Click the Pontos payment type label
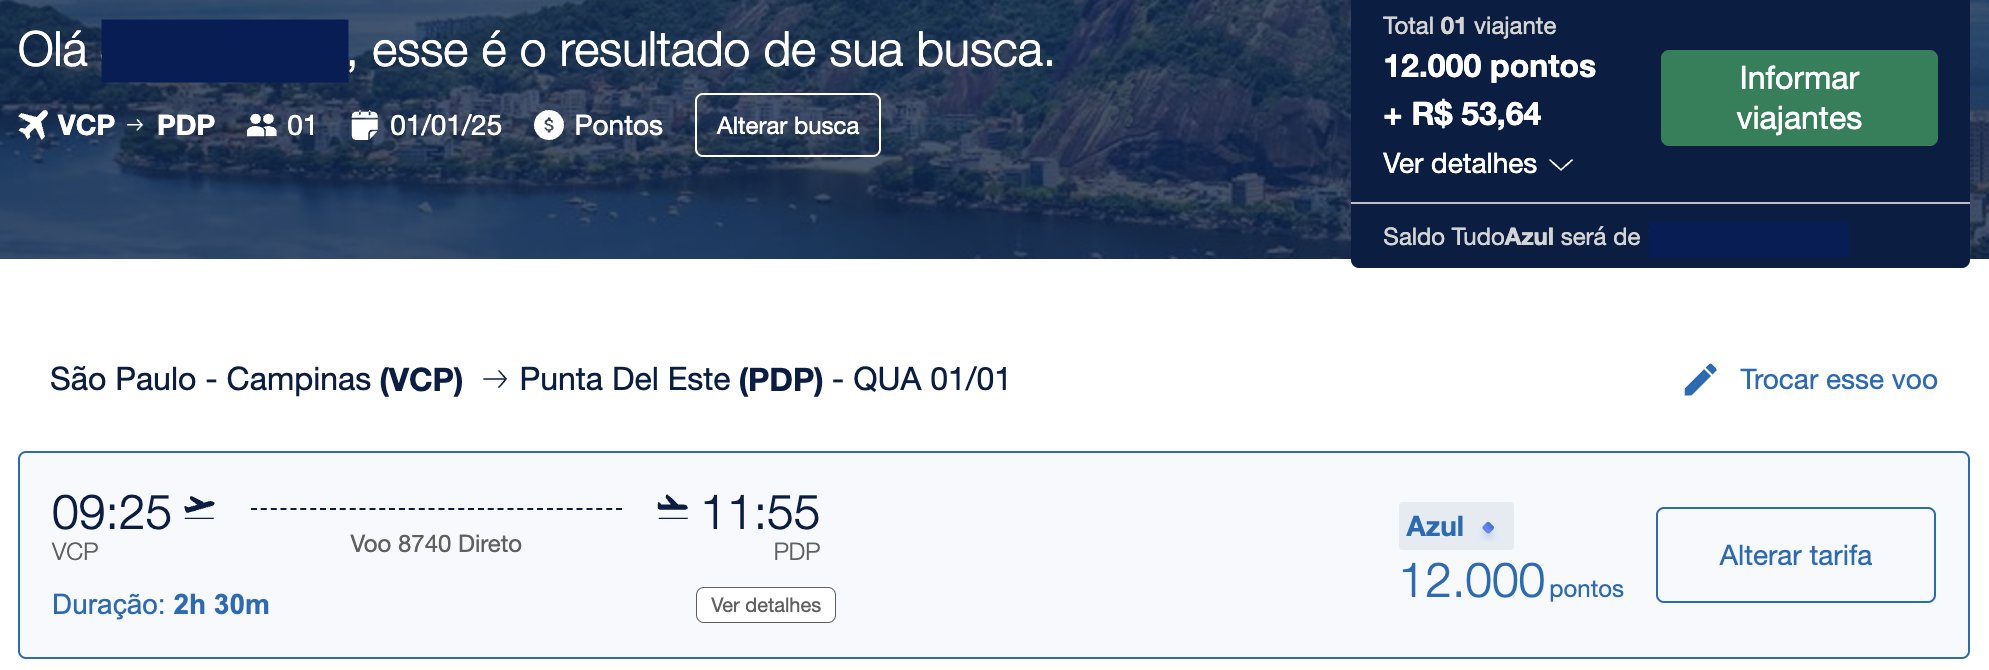The height and width of the screenshot is (670, 1989). click(x=618, y=125)
